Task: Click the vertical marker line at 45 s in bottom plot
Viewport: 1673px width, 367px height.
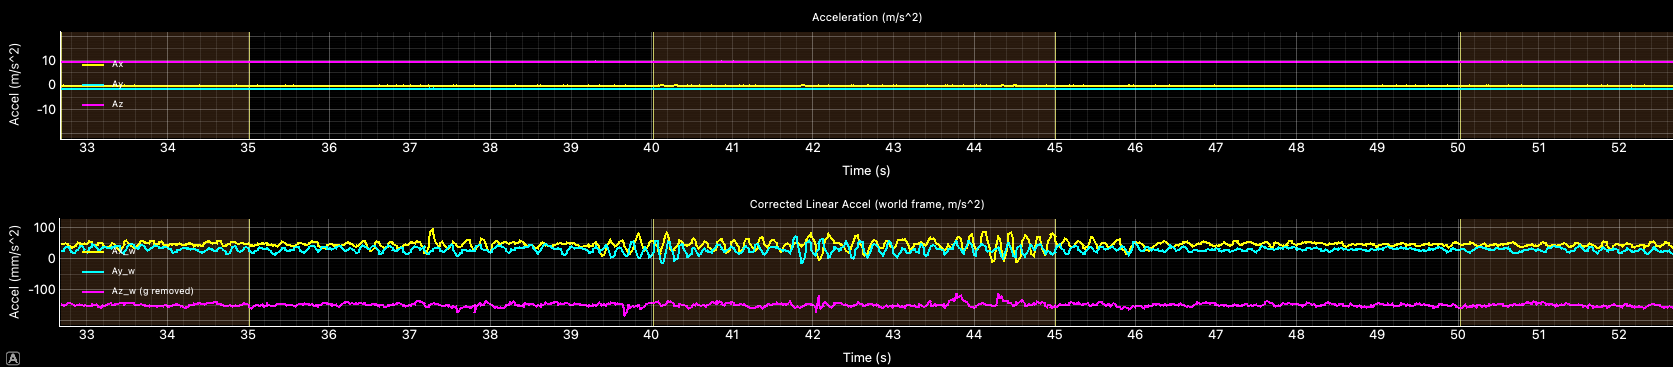Action: pos(1055,271)
